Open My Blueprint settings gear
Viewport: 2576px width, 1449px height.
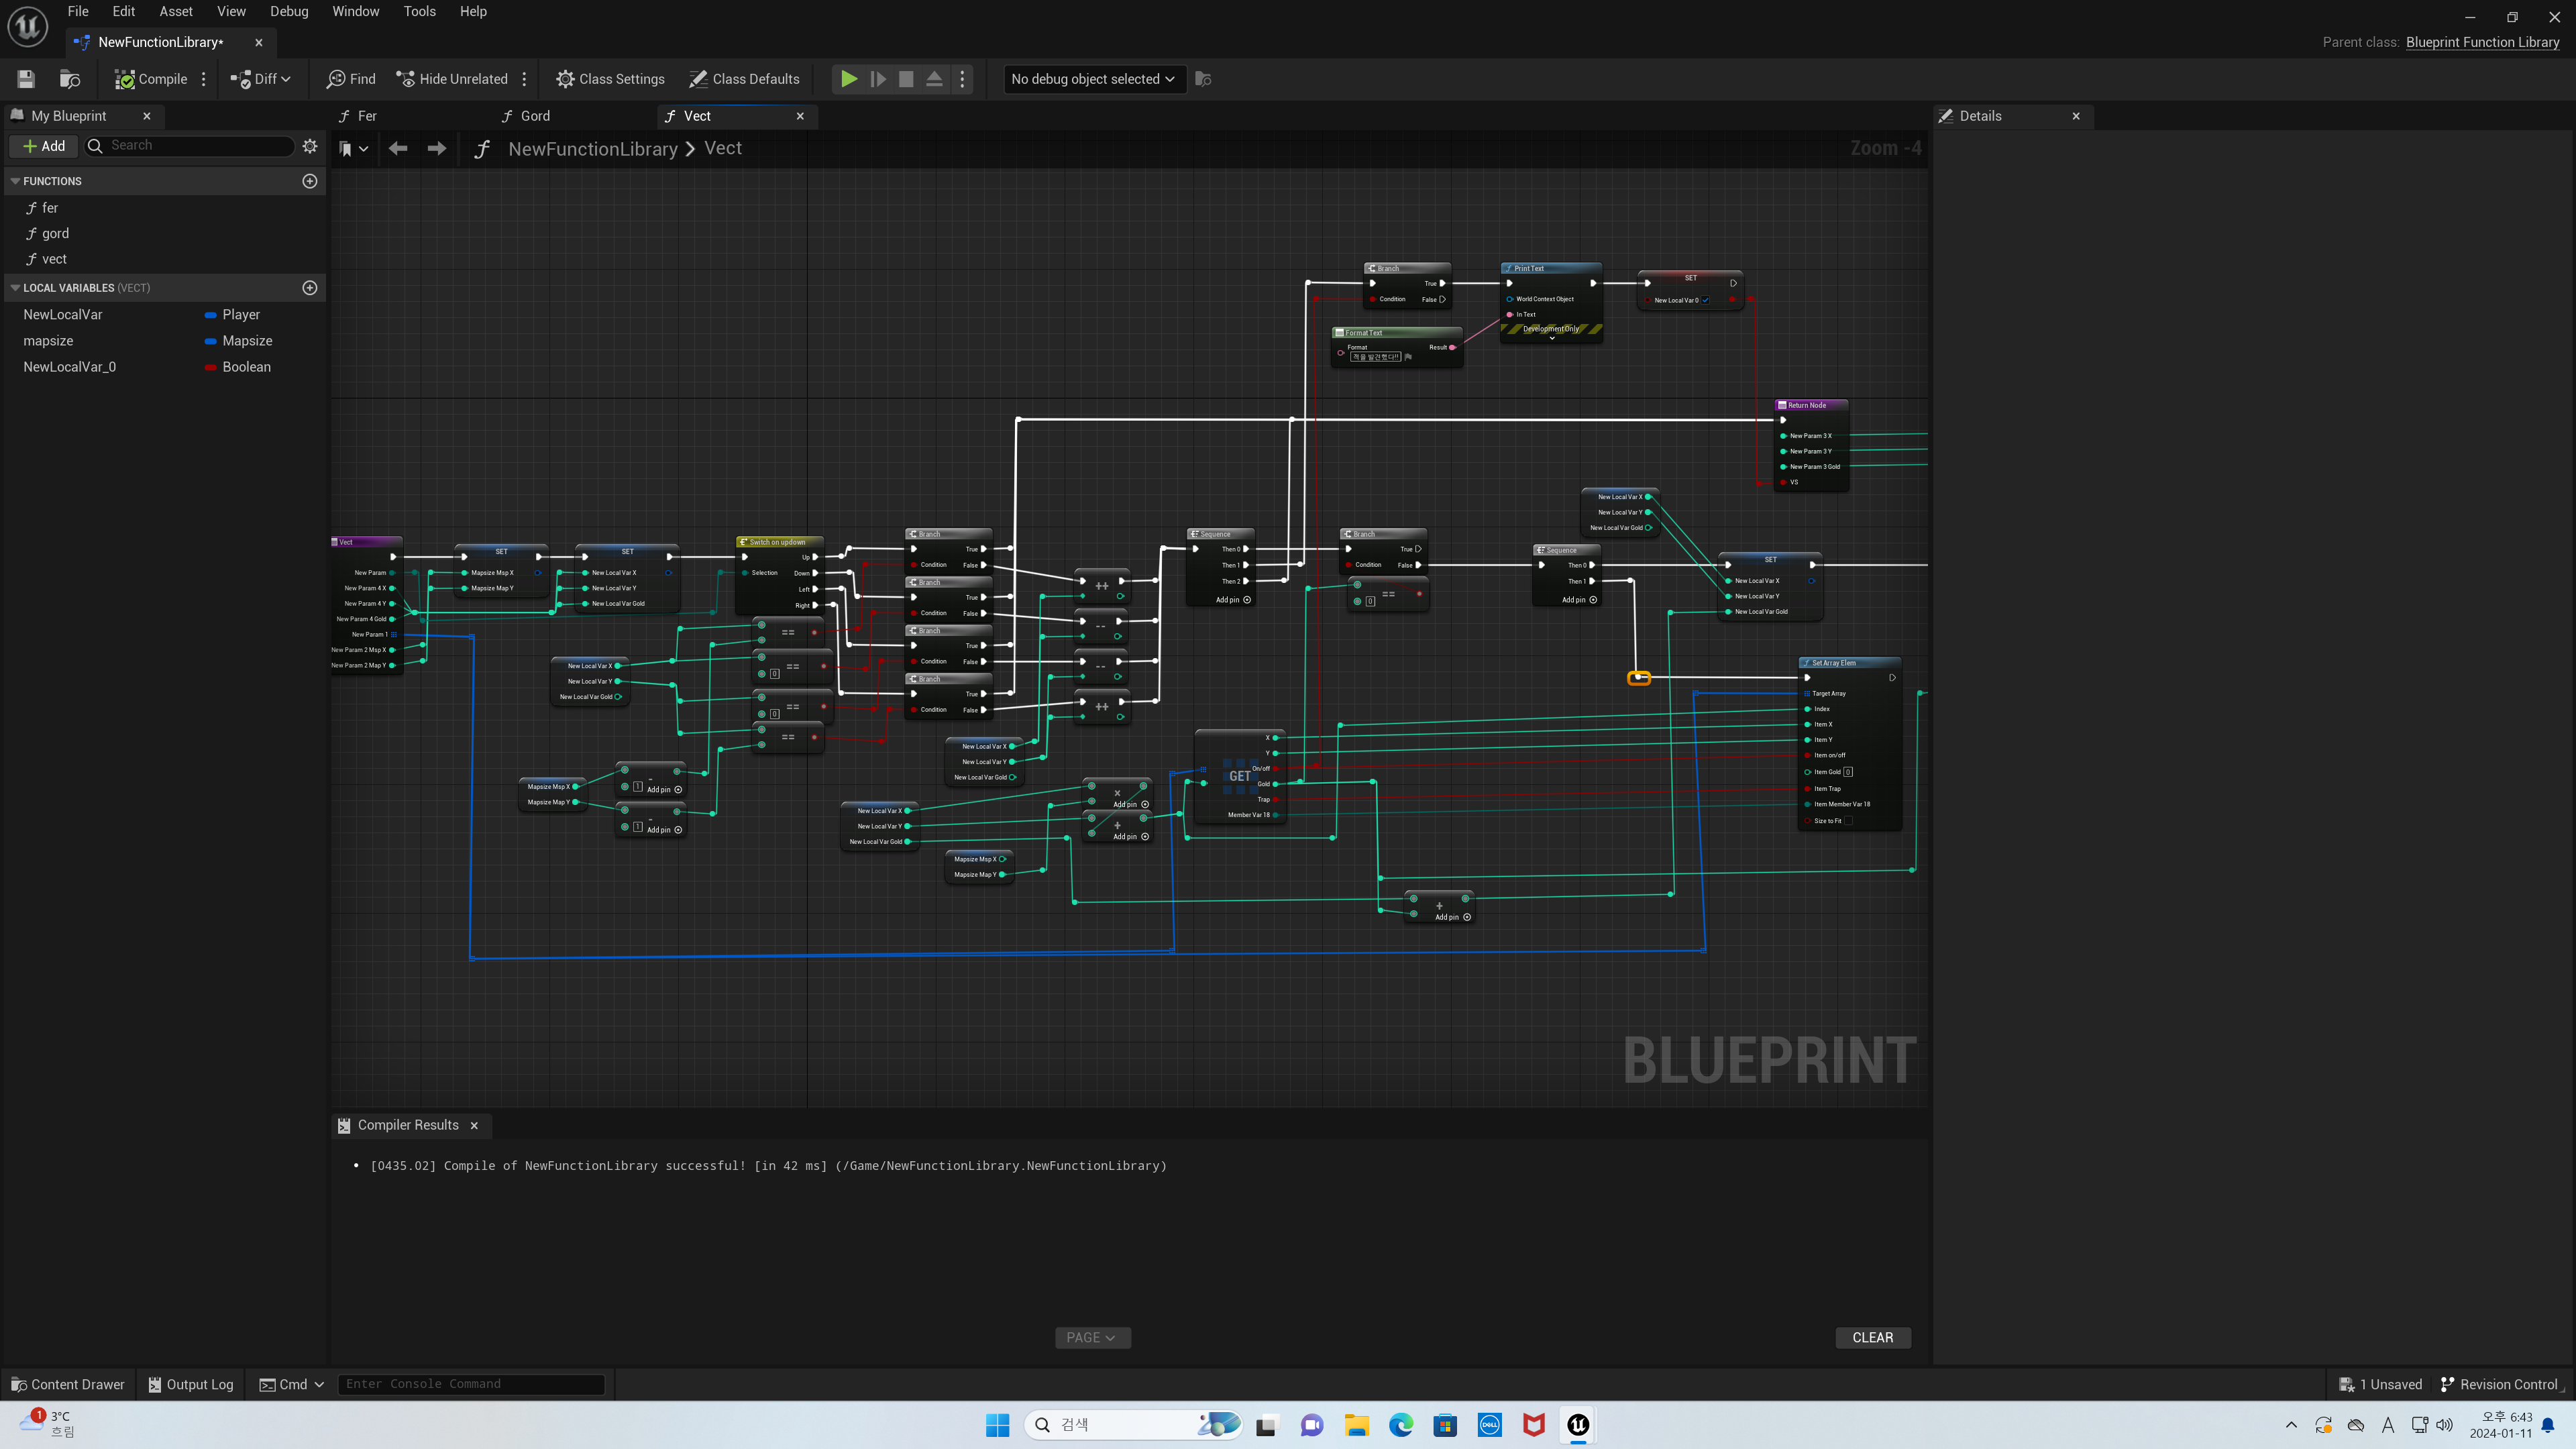310,146
